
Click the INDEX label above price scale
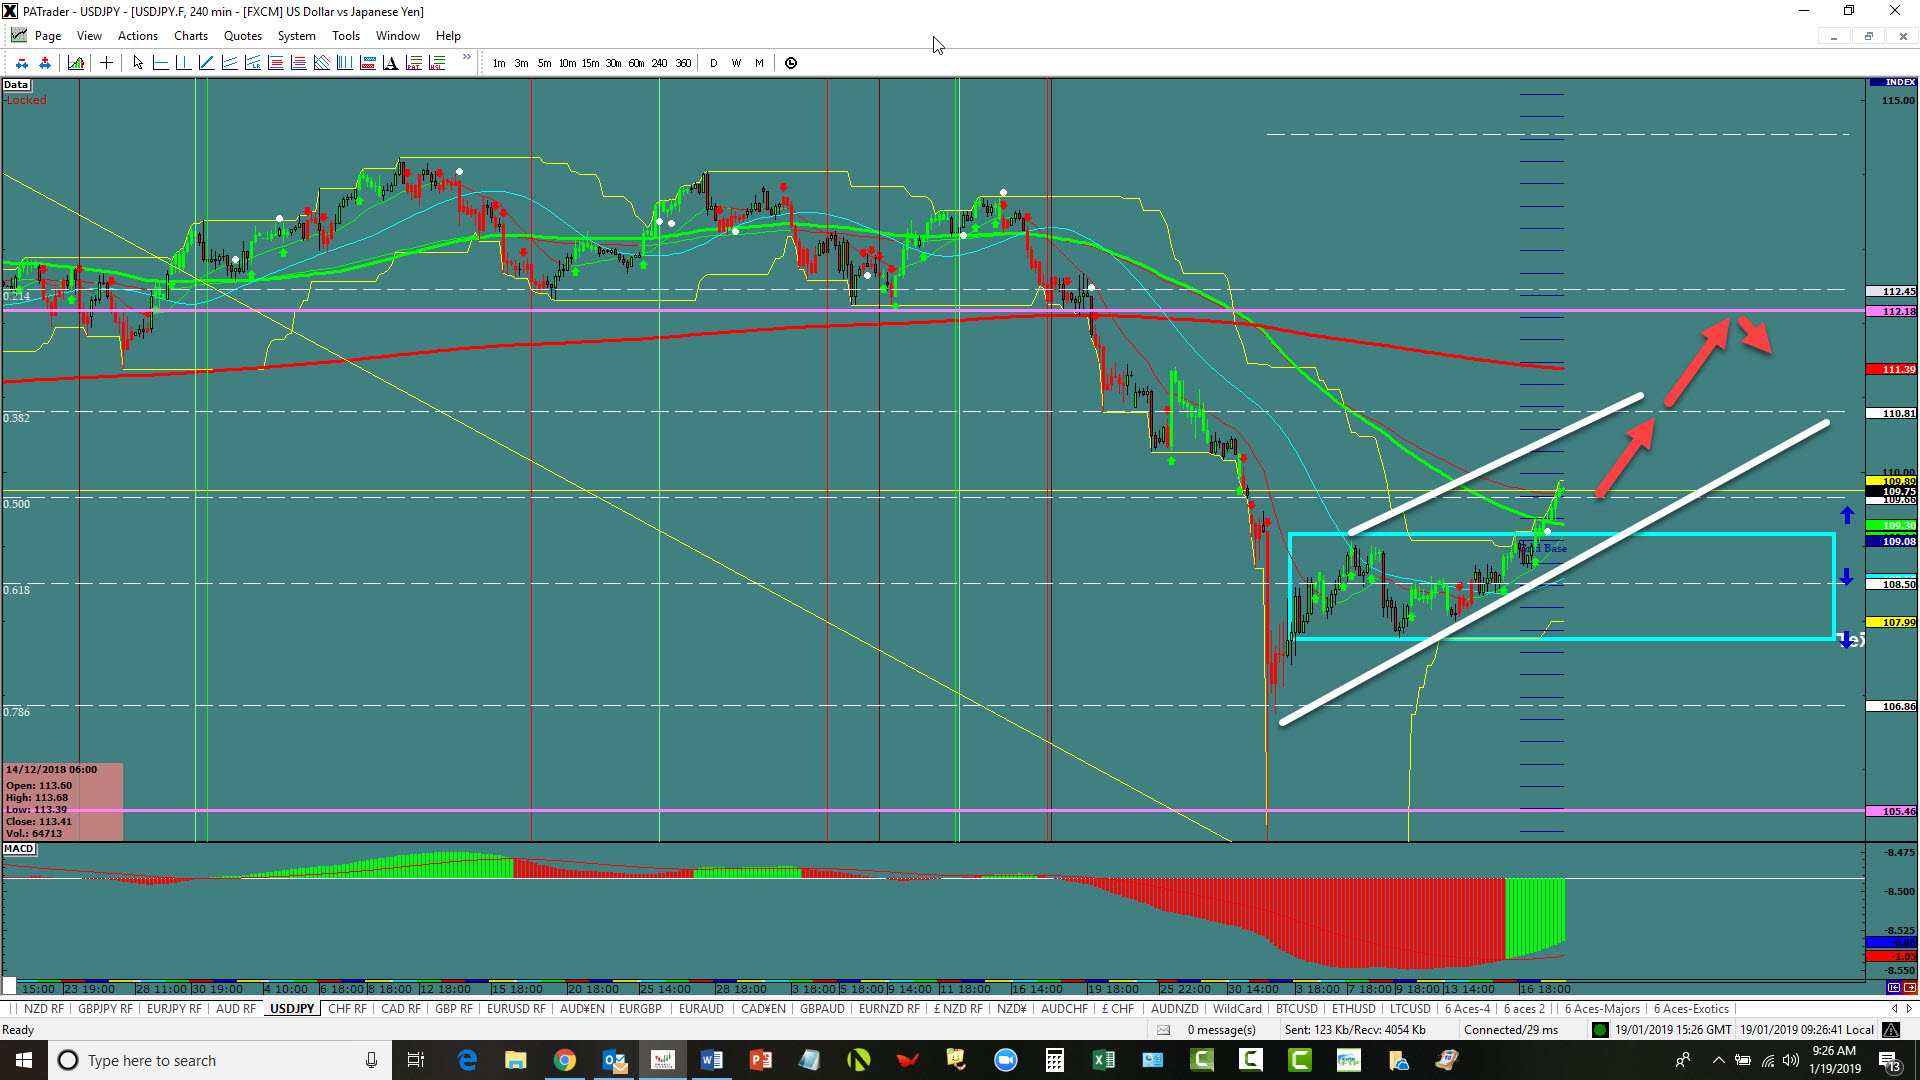point(1892,82)
